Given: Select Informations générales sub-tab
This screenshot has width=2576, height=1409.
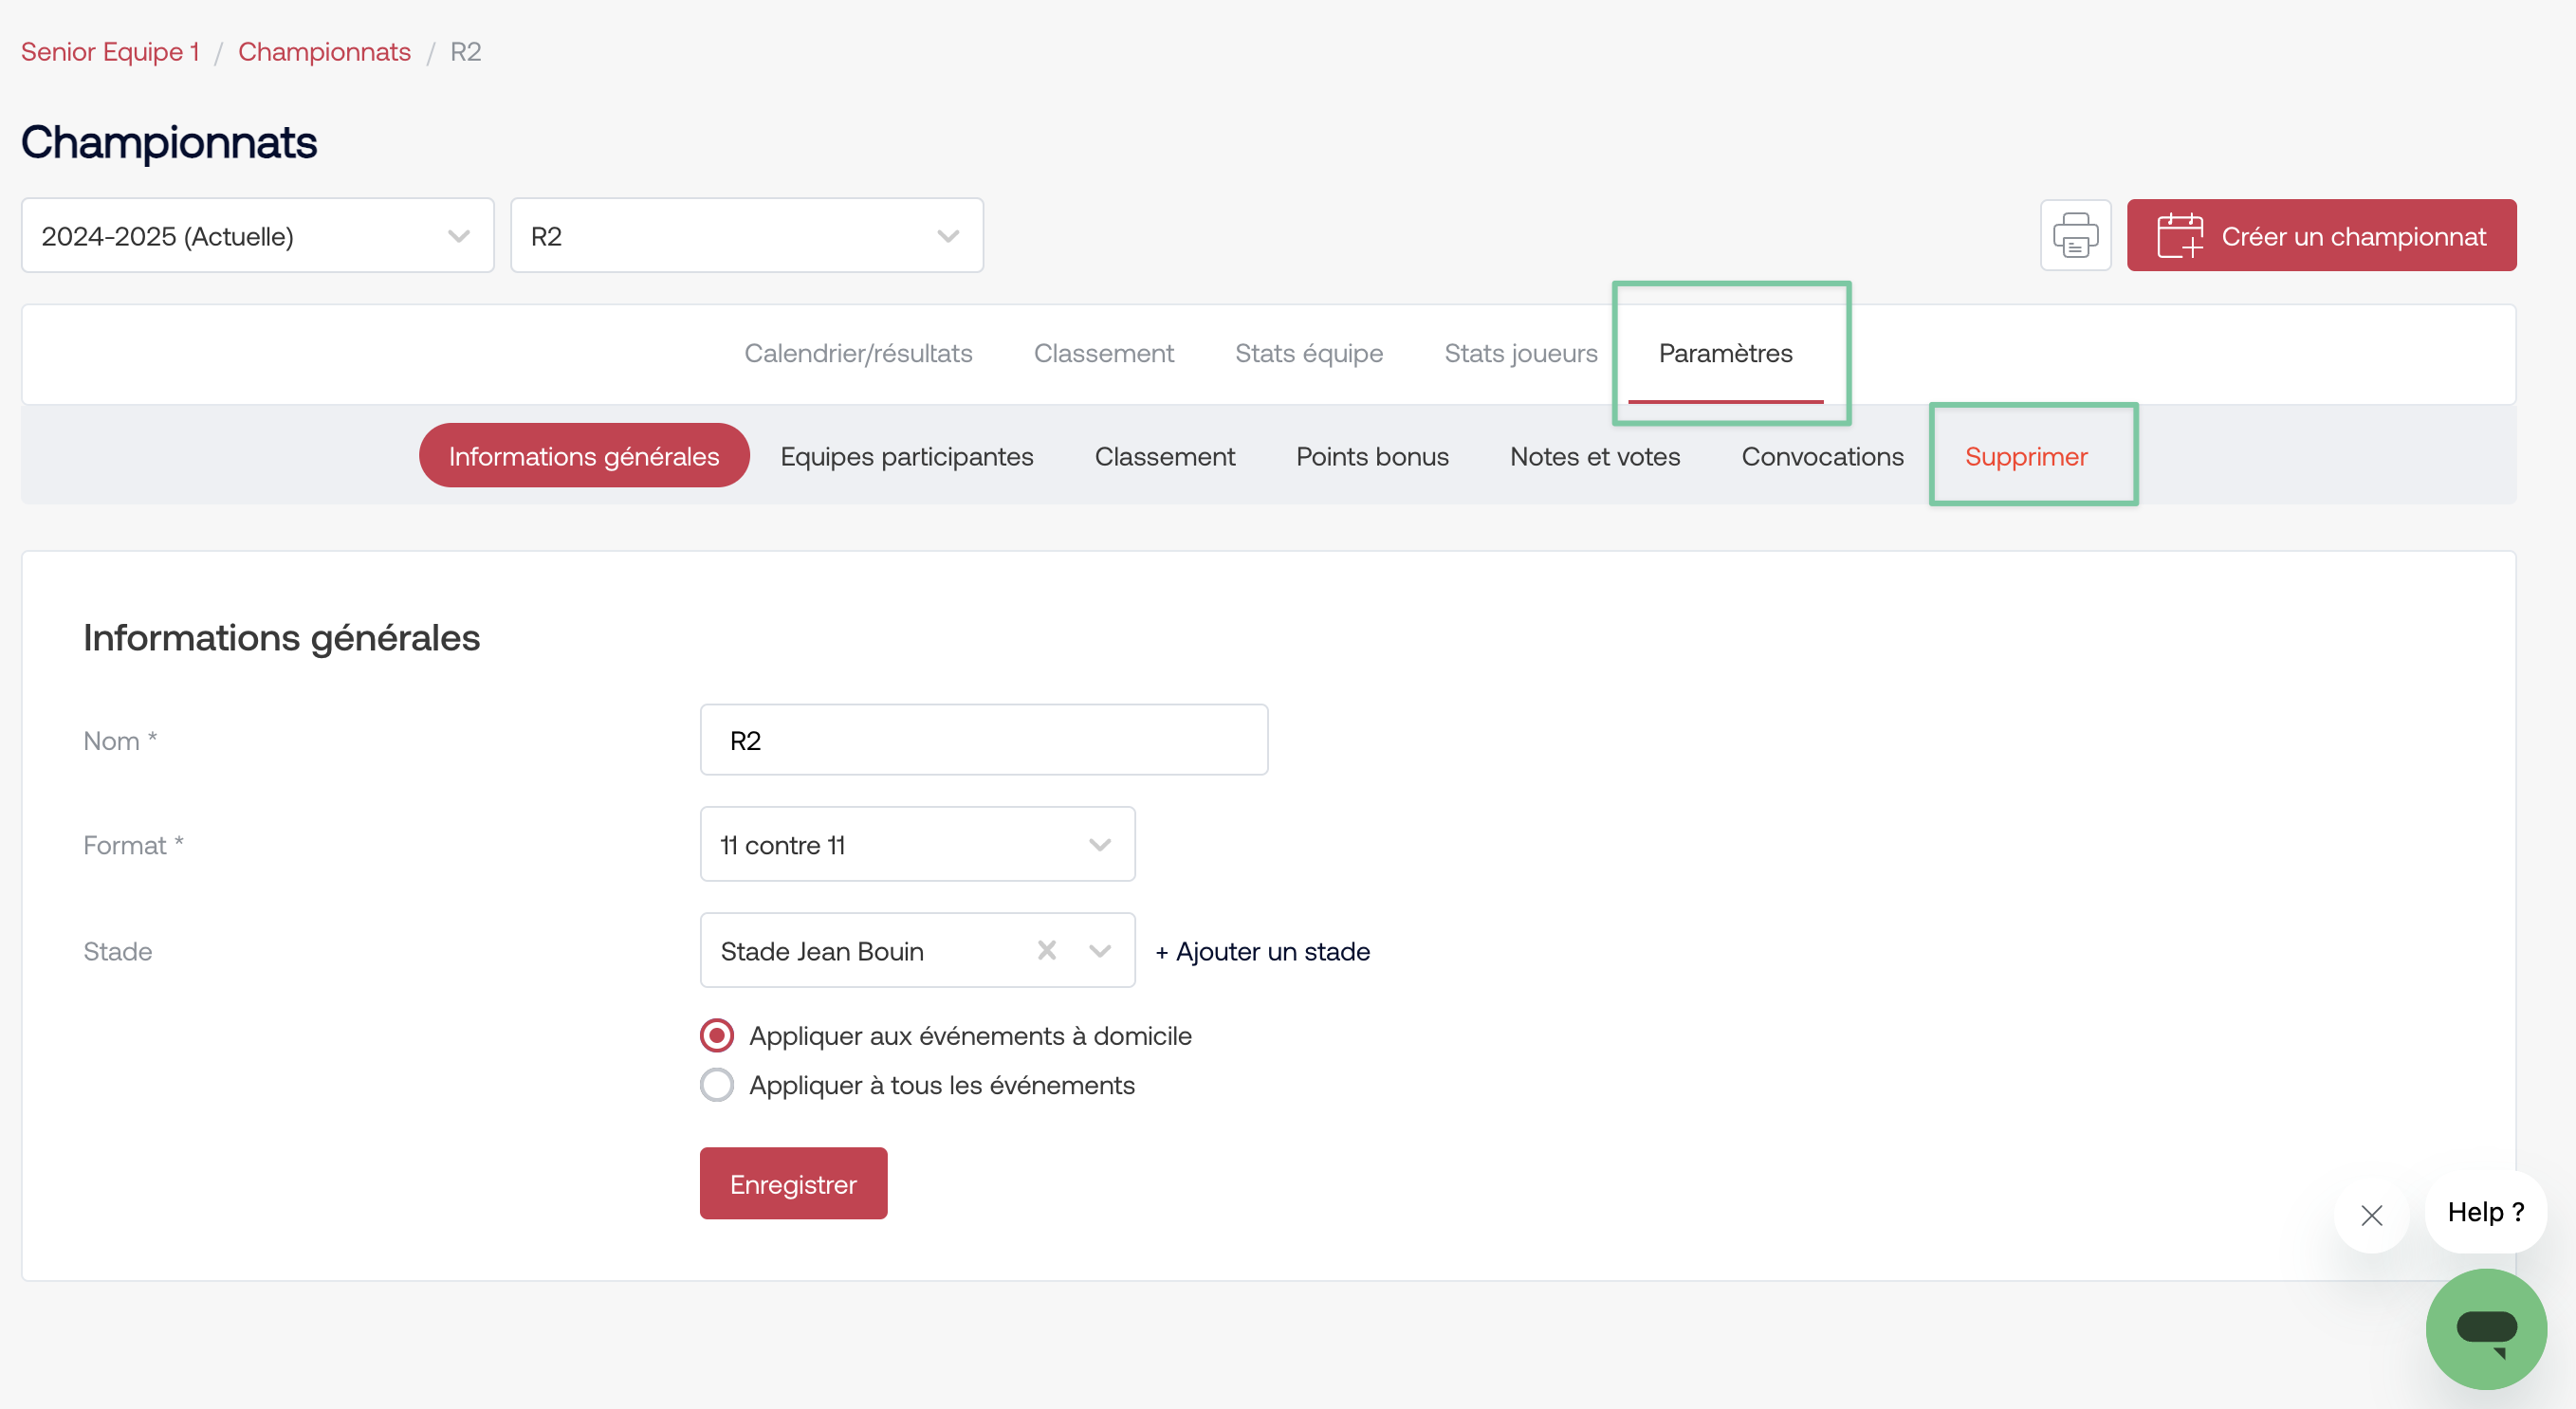Looking at the screenshot, I should [x=584, y=456].
